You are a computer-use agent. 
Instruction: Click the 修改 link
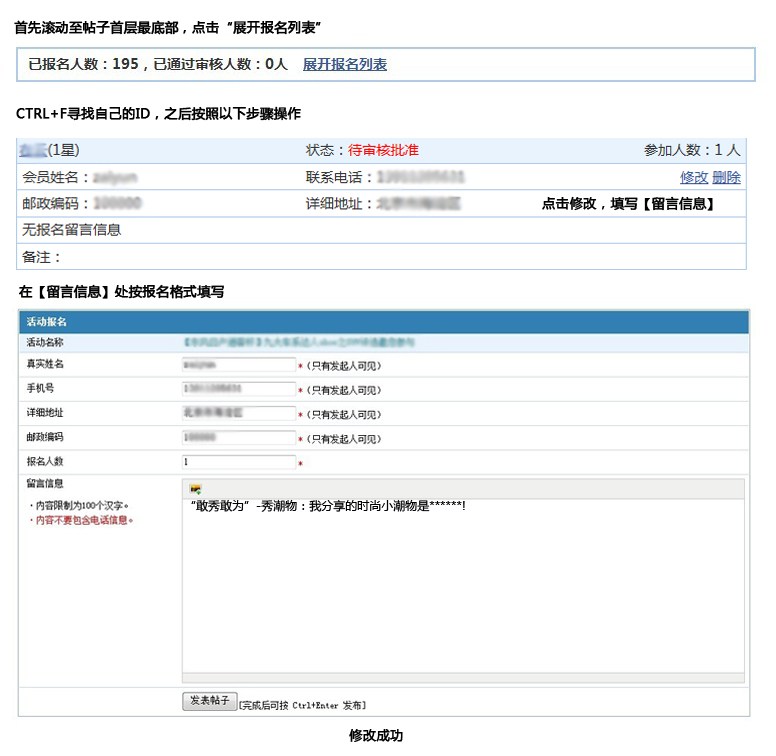click(x=693, y=177)
